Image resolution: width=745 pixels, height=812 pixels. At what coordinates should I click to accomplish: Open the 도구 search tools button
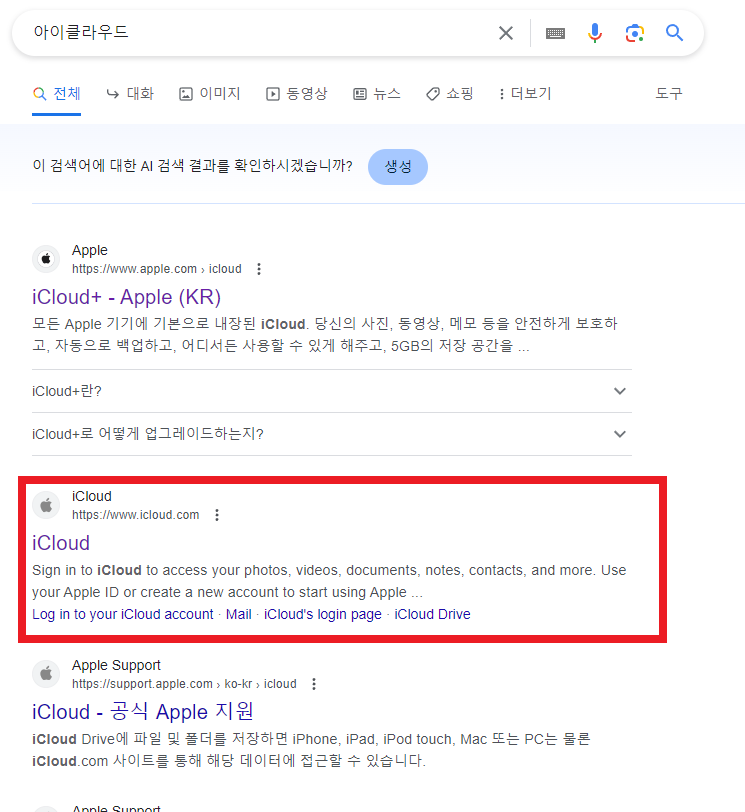click(668, 94)
